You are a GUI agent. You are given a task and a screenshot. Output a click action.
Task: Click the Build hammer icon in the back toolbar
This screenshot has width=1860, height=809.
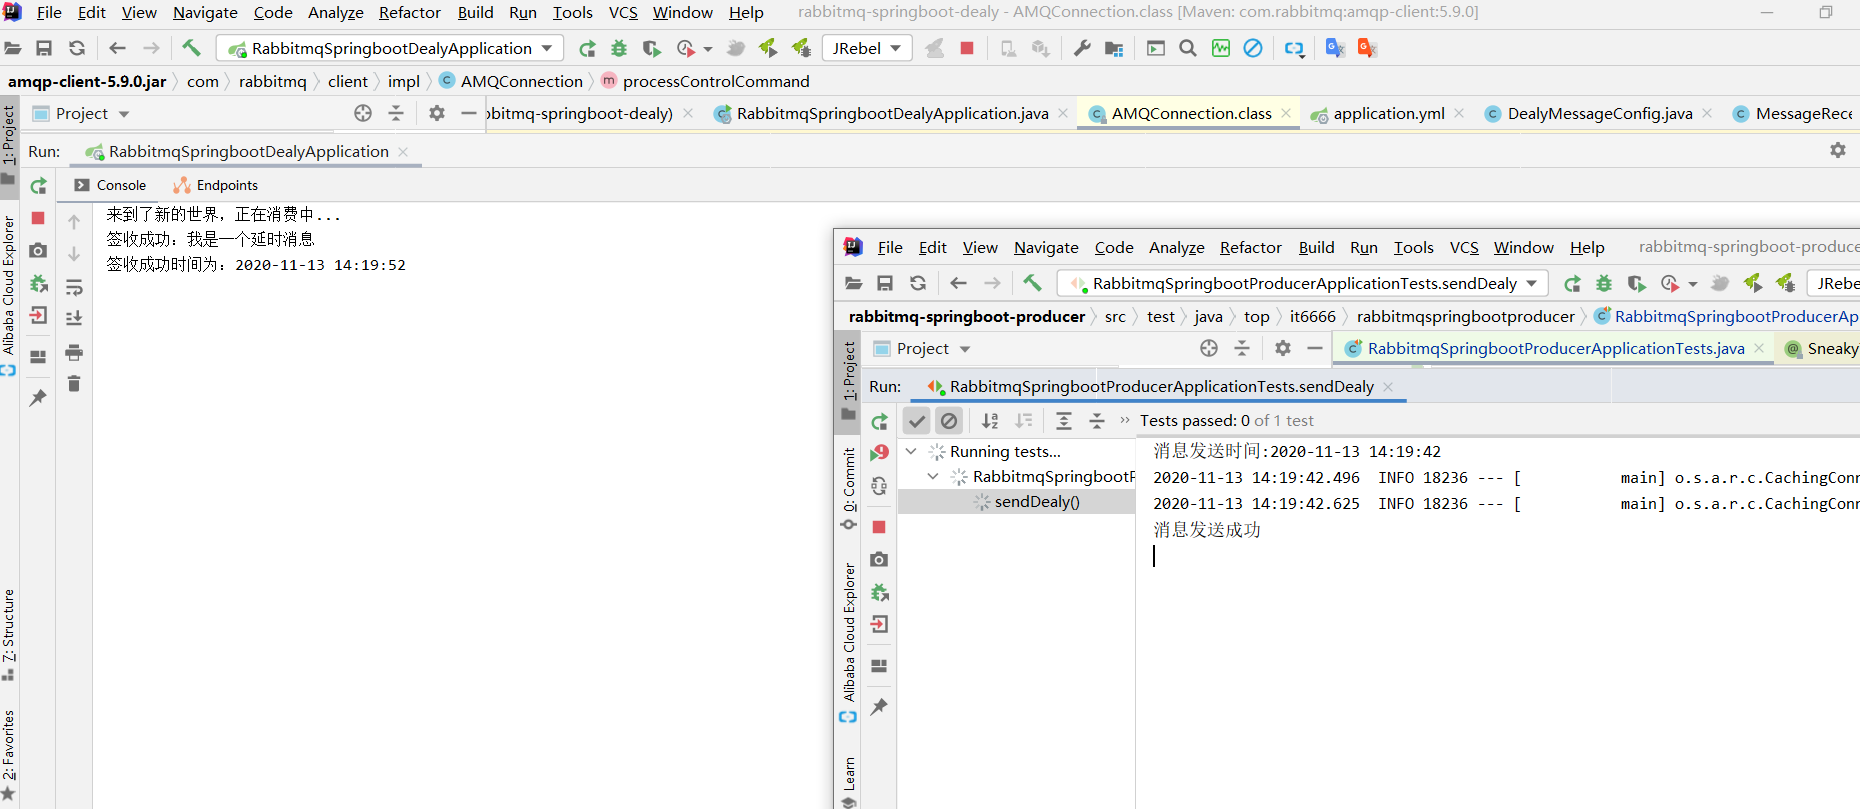(x=191, y=47)
